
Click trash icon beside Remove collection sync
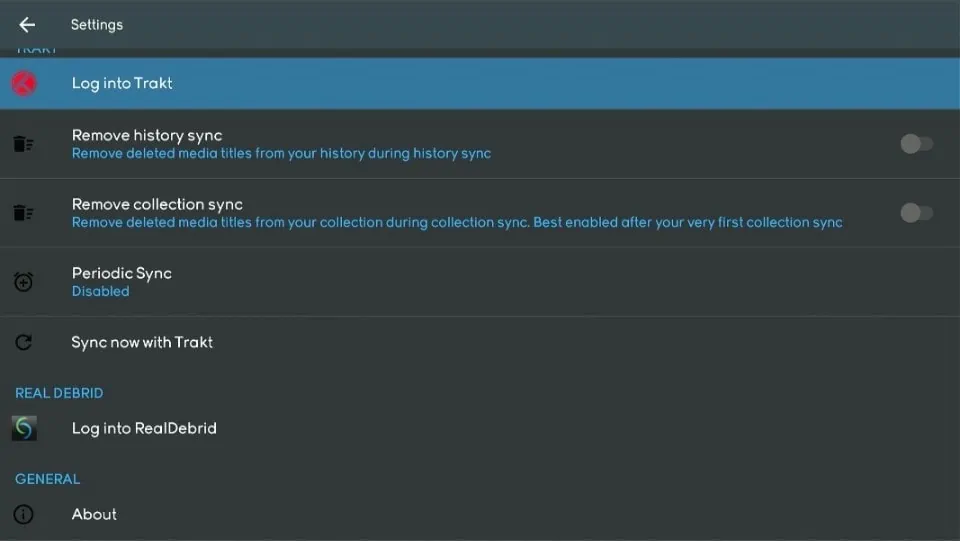point(23,213)
